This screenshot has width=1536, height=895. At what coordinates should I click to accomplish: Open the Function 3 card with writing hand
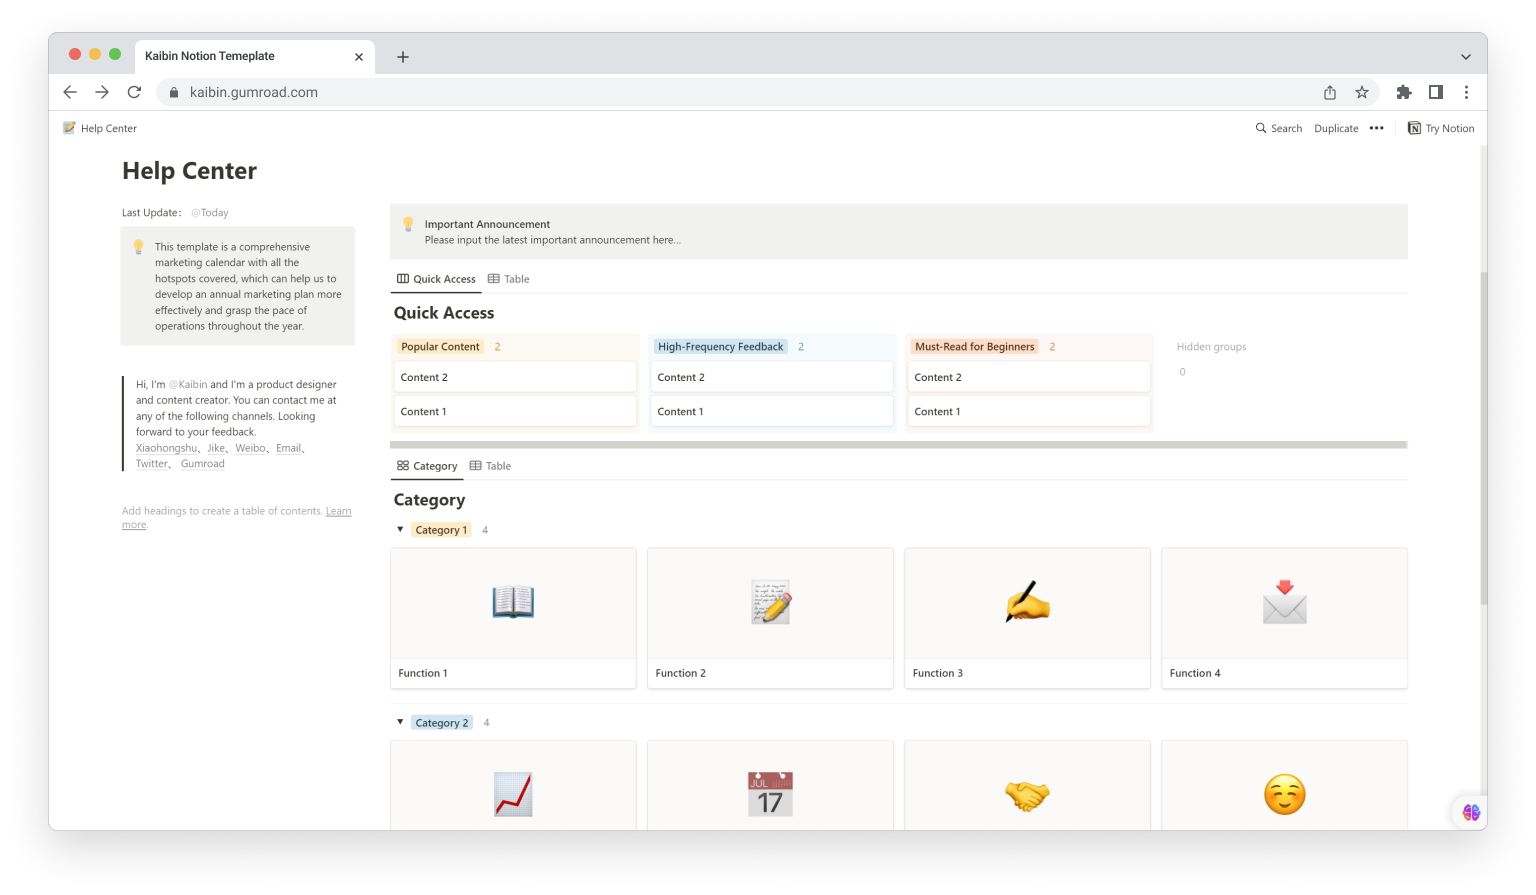click(x=1027, y=618)
